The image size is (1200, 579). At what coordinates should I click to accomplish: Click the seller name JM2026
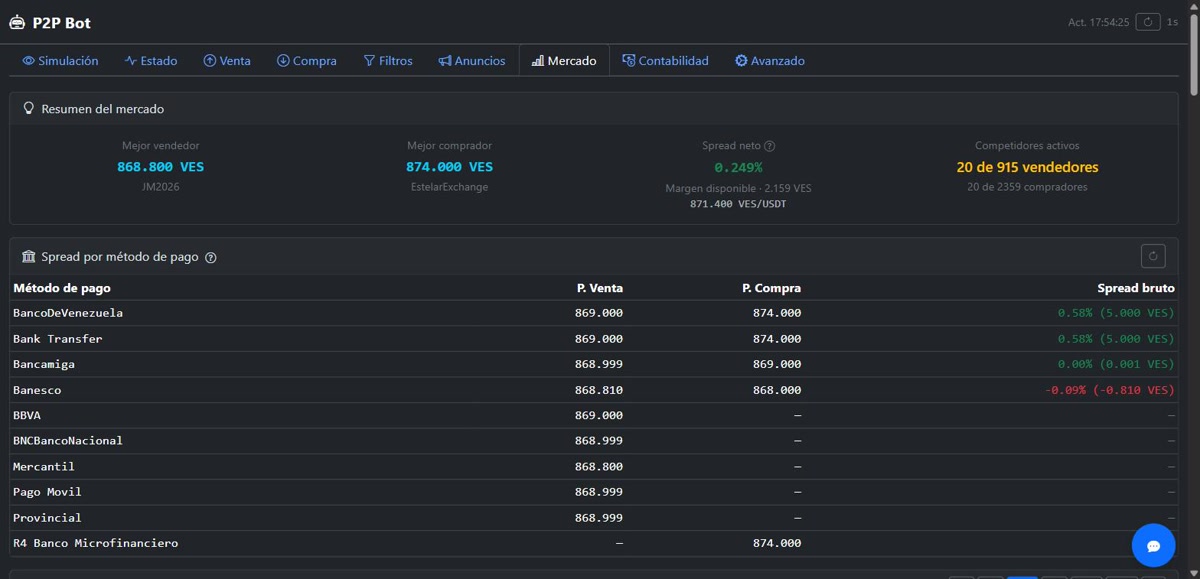[x=160, y=187]
